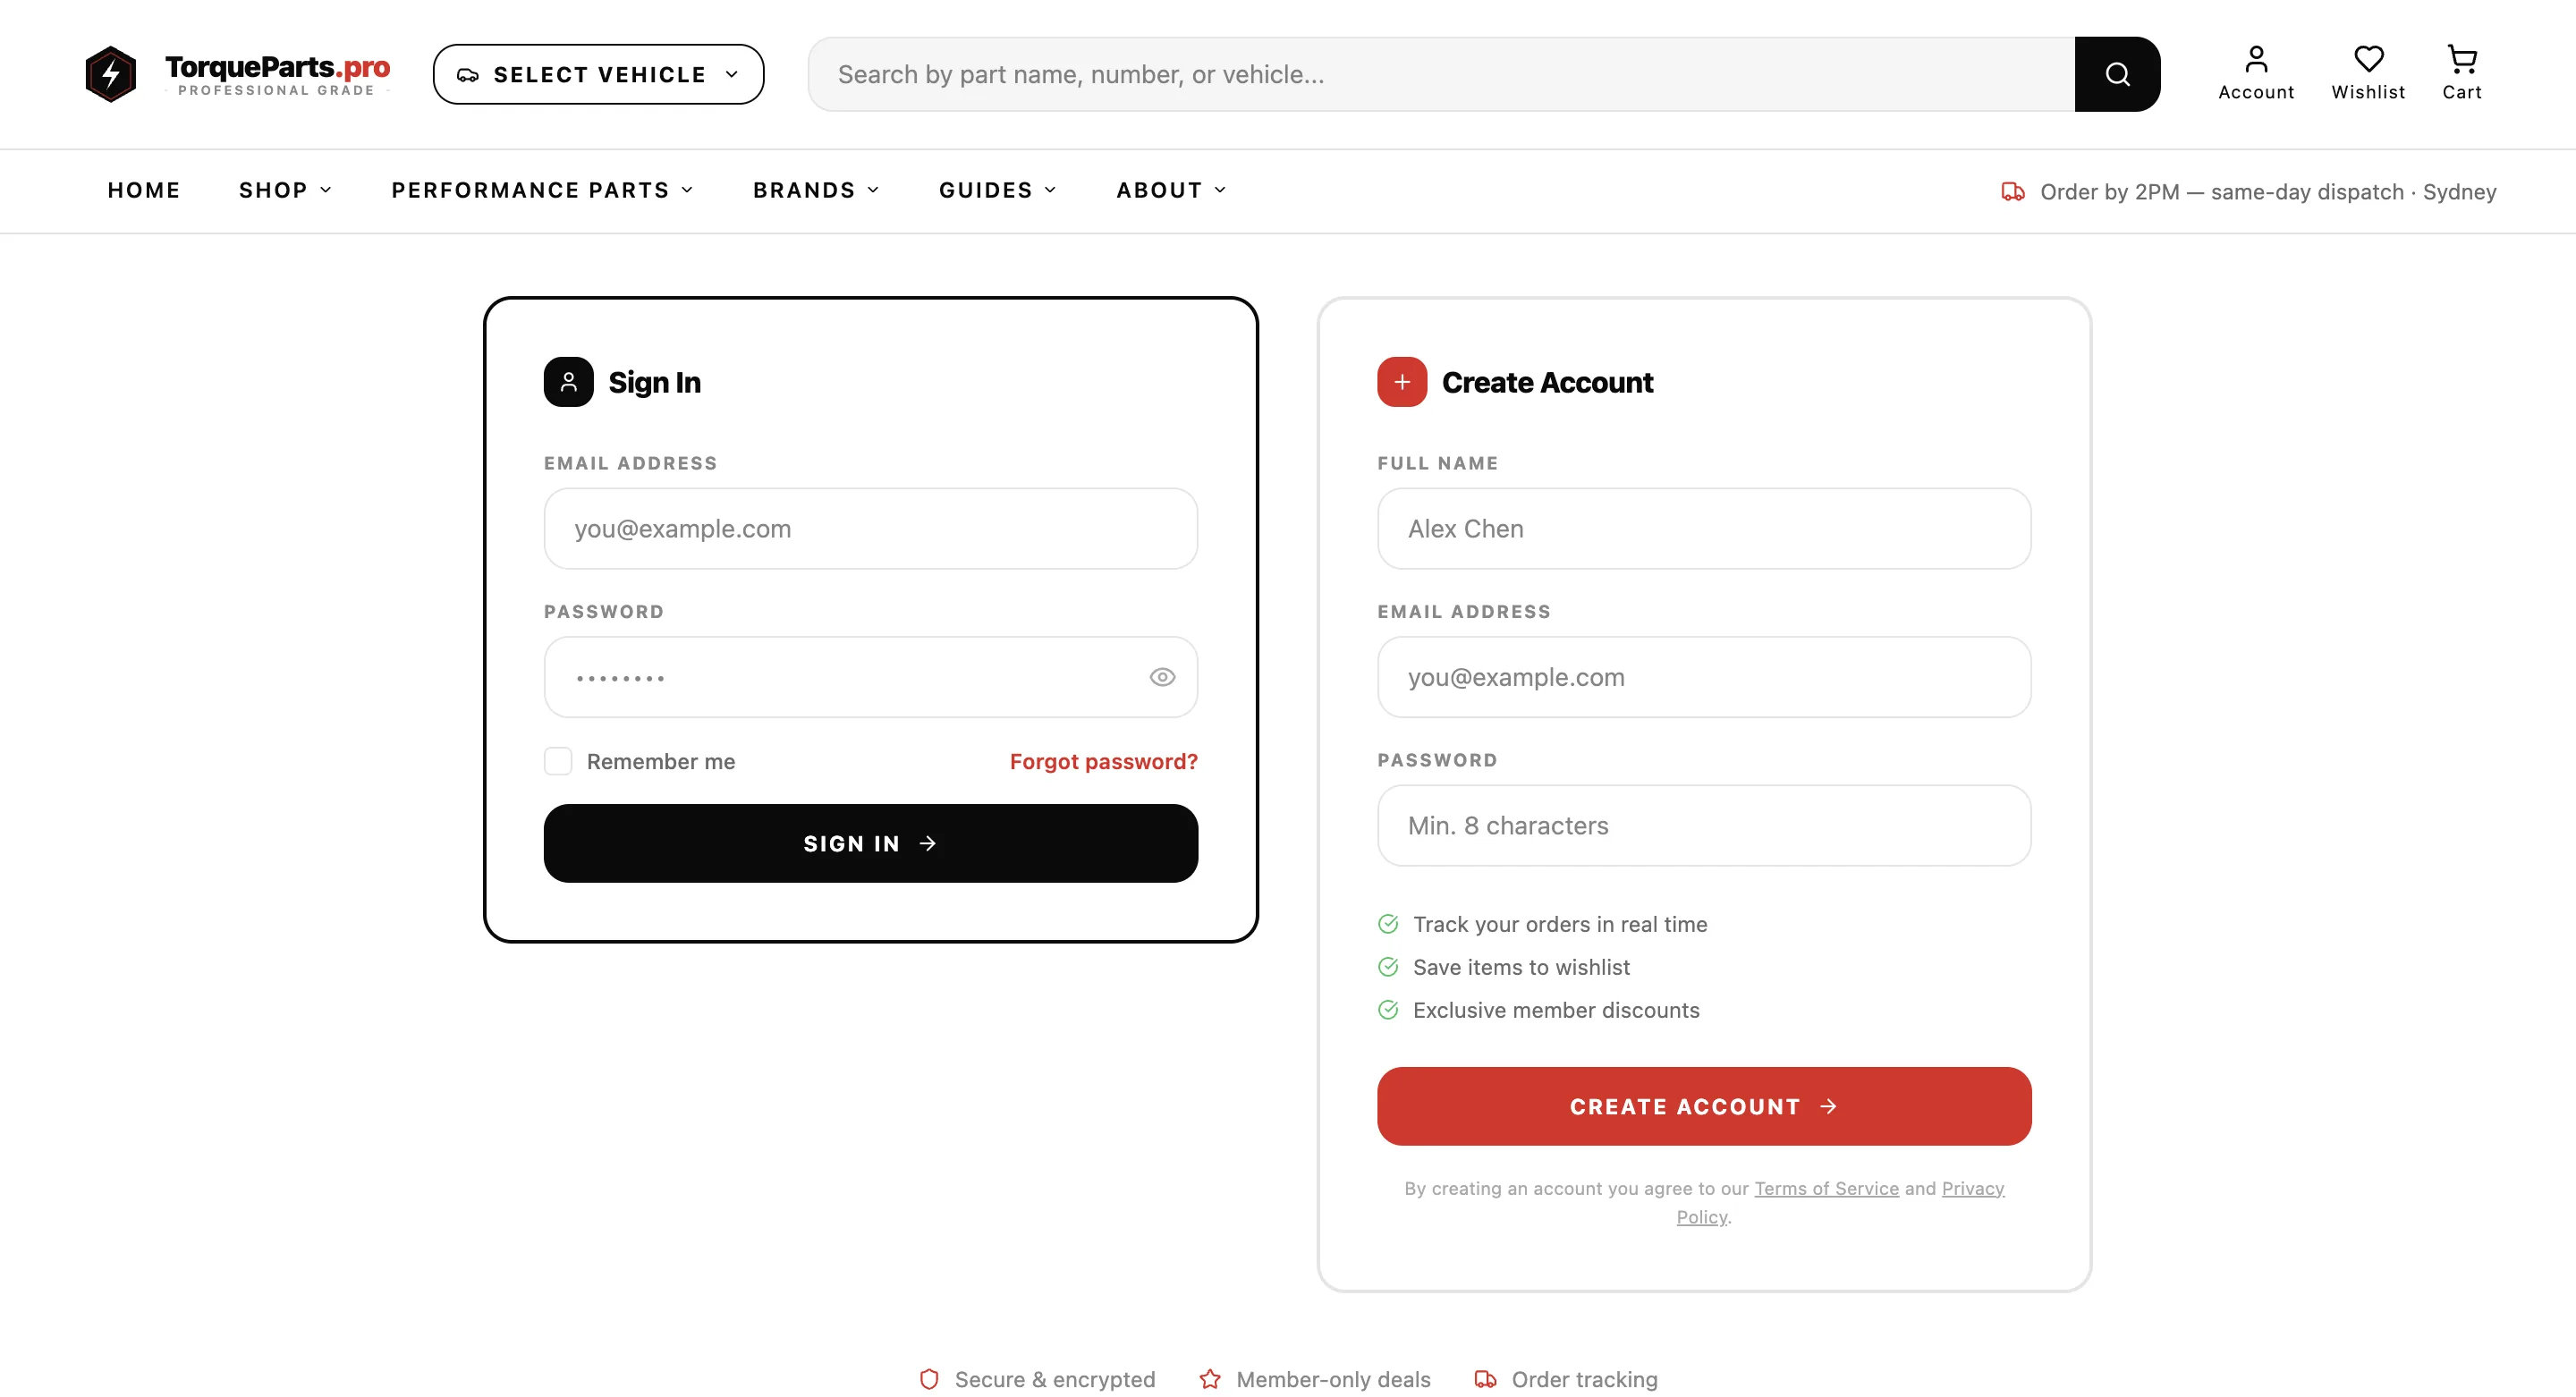Click the checkmark beside Exclusive member discounts
The width and height of the screenshot is (2576, 1397).
(1387, 1010)
